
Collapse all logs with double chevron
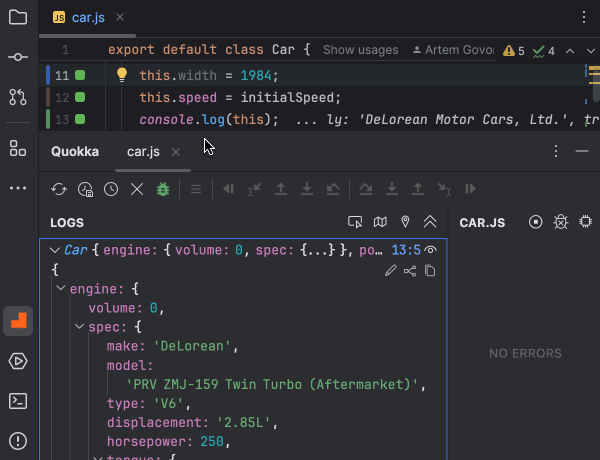(x=430, y=222)
